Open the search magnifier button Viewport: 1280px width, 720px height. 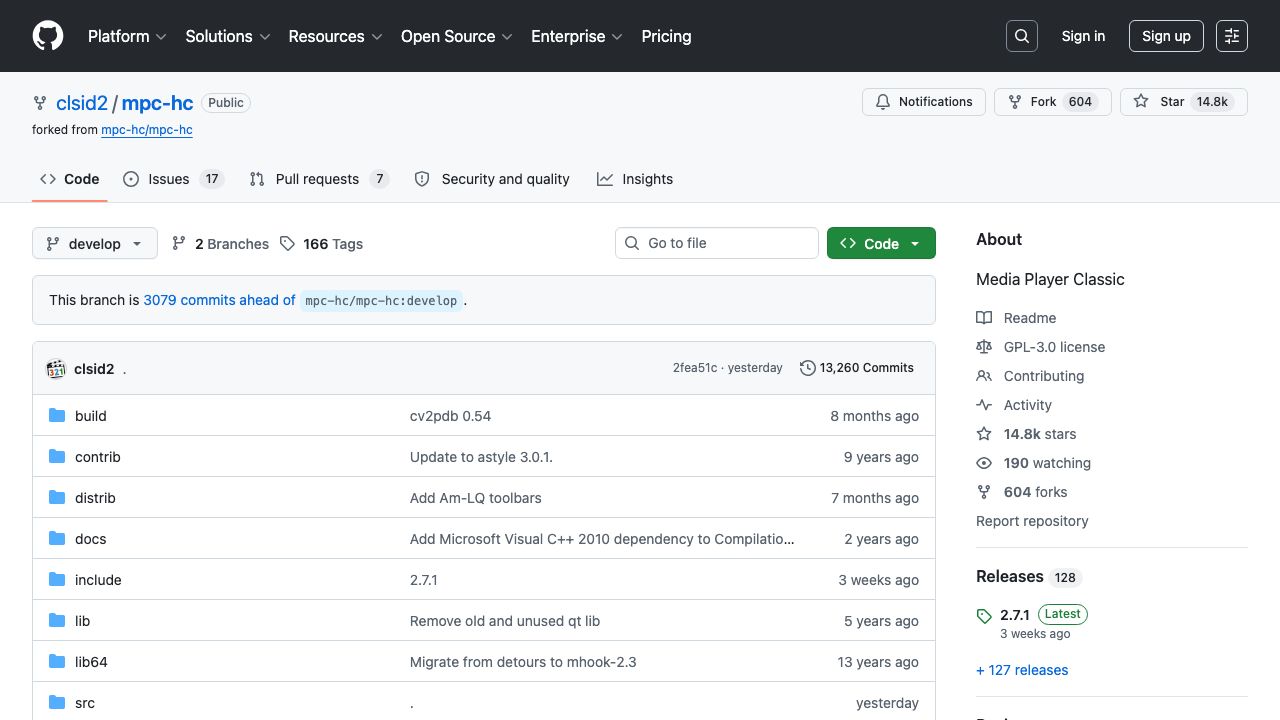point(1022,36)
